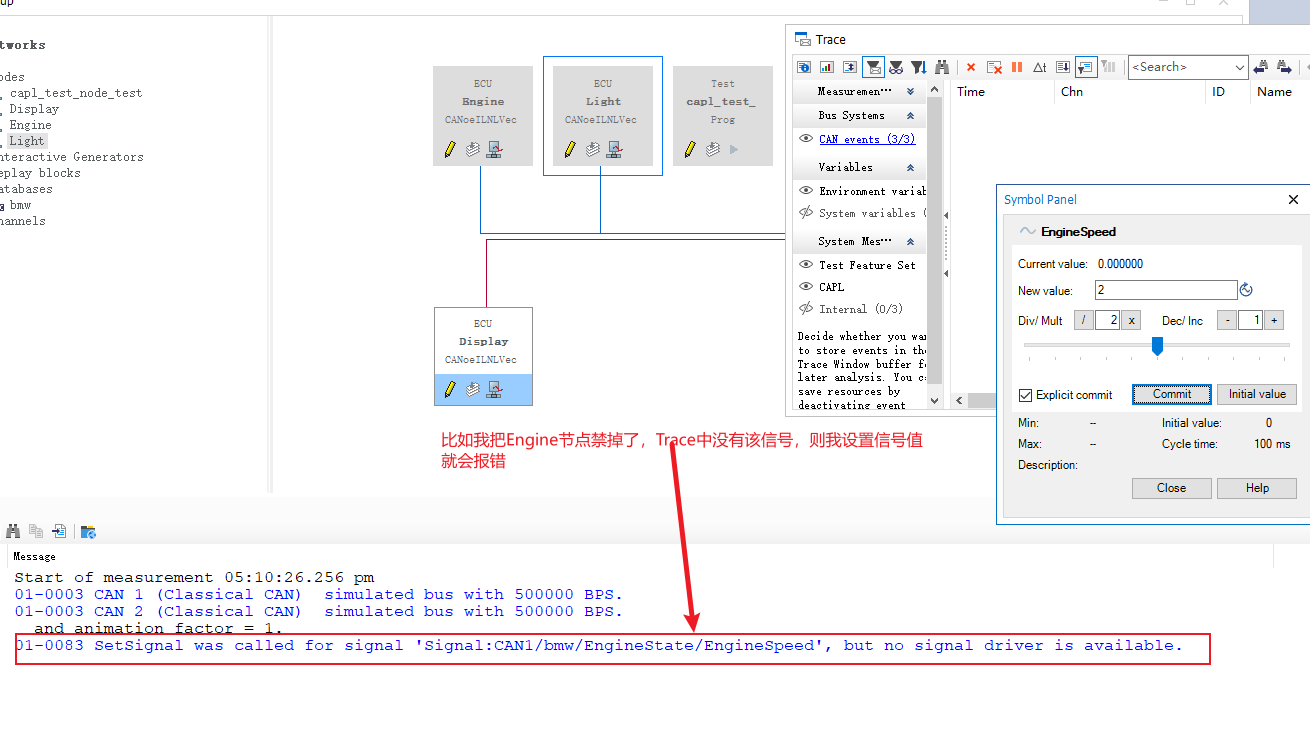Adjust the value slider in Symbol Panel
The height and width of the screenshot is (730, 1310).
click(1157, 346)
